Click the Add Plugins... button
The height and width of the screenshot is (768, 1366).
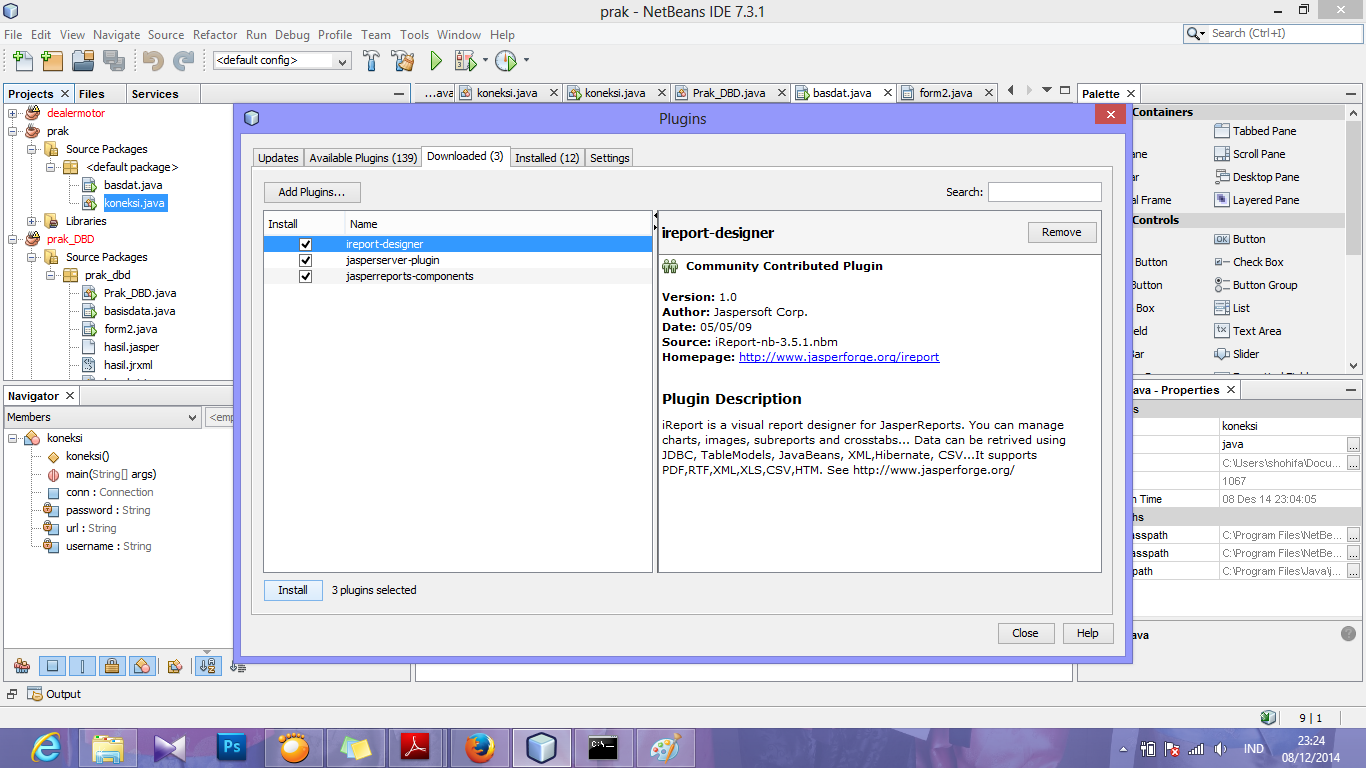(x=312, y=192)
